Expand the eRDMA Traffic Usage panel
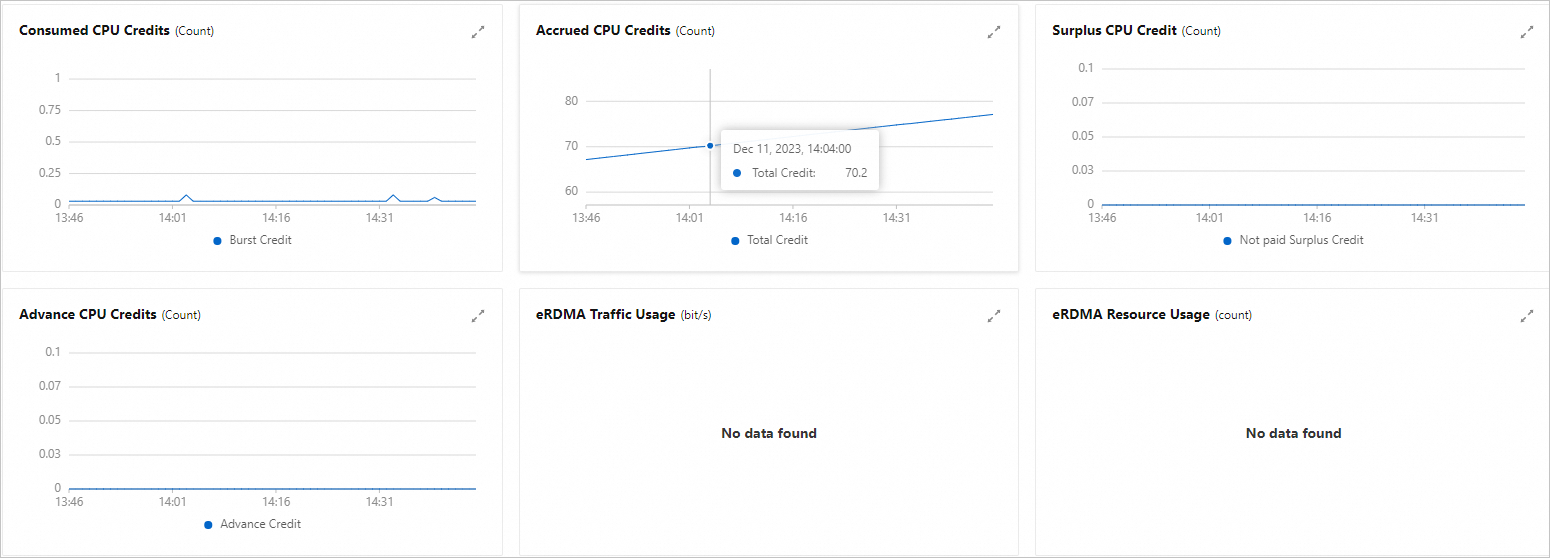Screen dimensions: 1550x558 coord(994,316)
